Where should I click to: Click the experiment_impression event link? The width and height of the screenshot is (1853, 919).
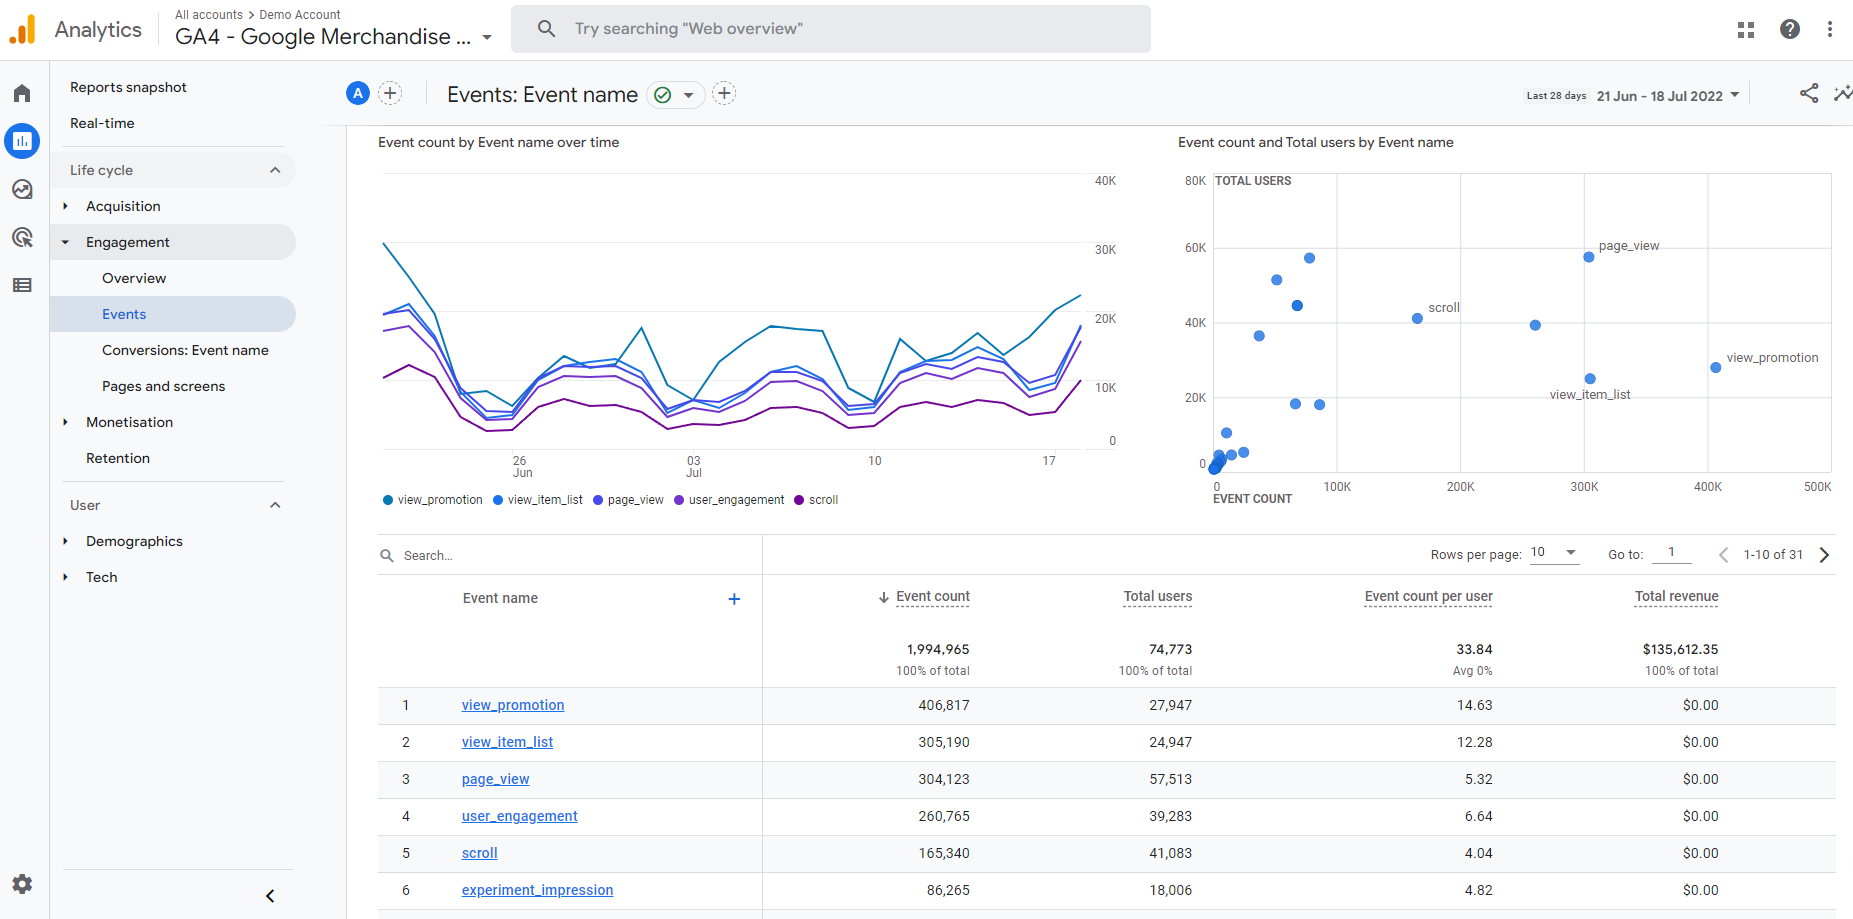coord(537,890)
